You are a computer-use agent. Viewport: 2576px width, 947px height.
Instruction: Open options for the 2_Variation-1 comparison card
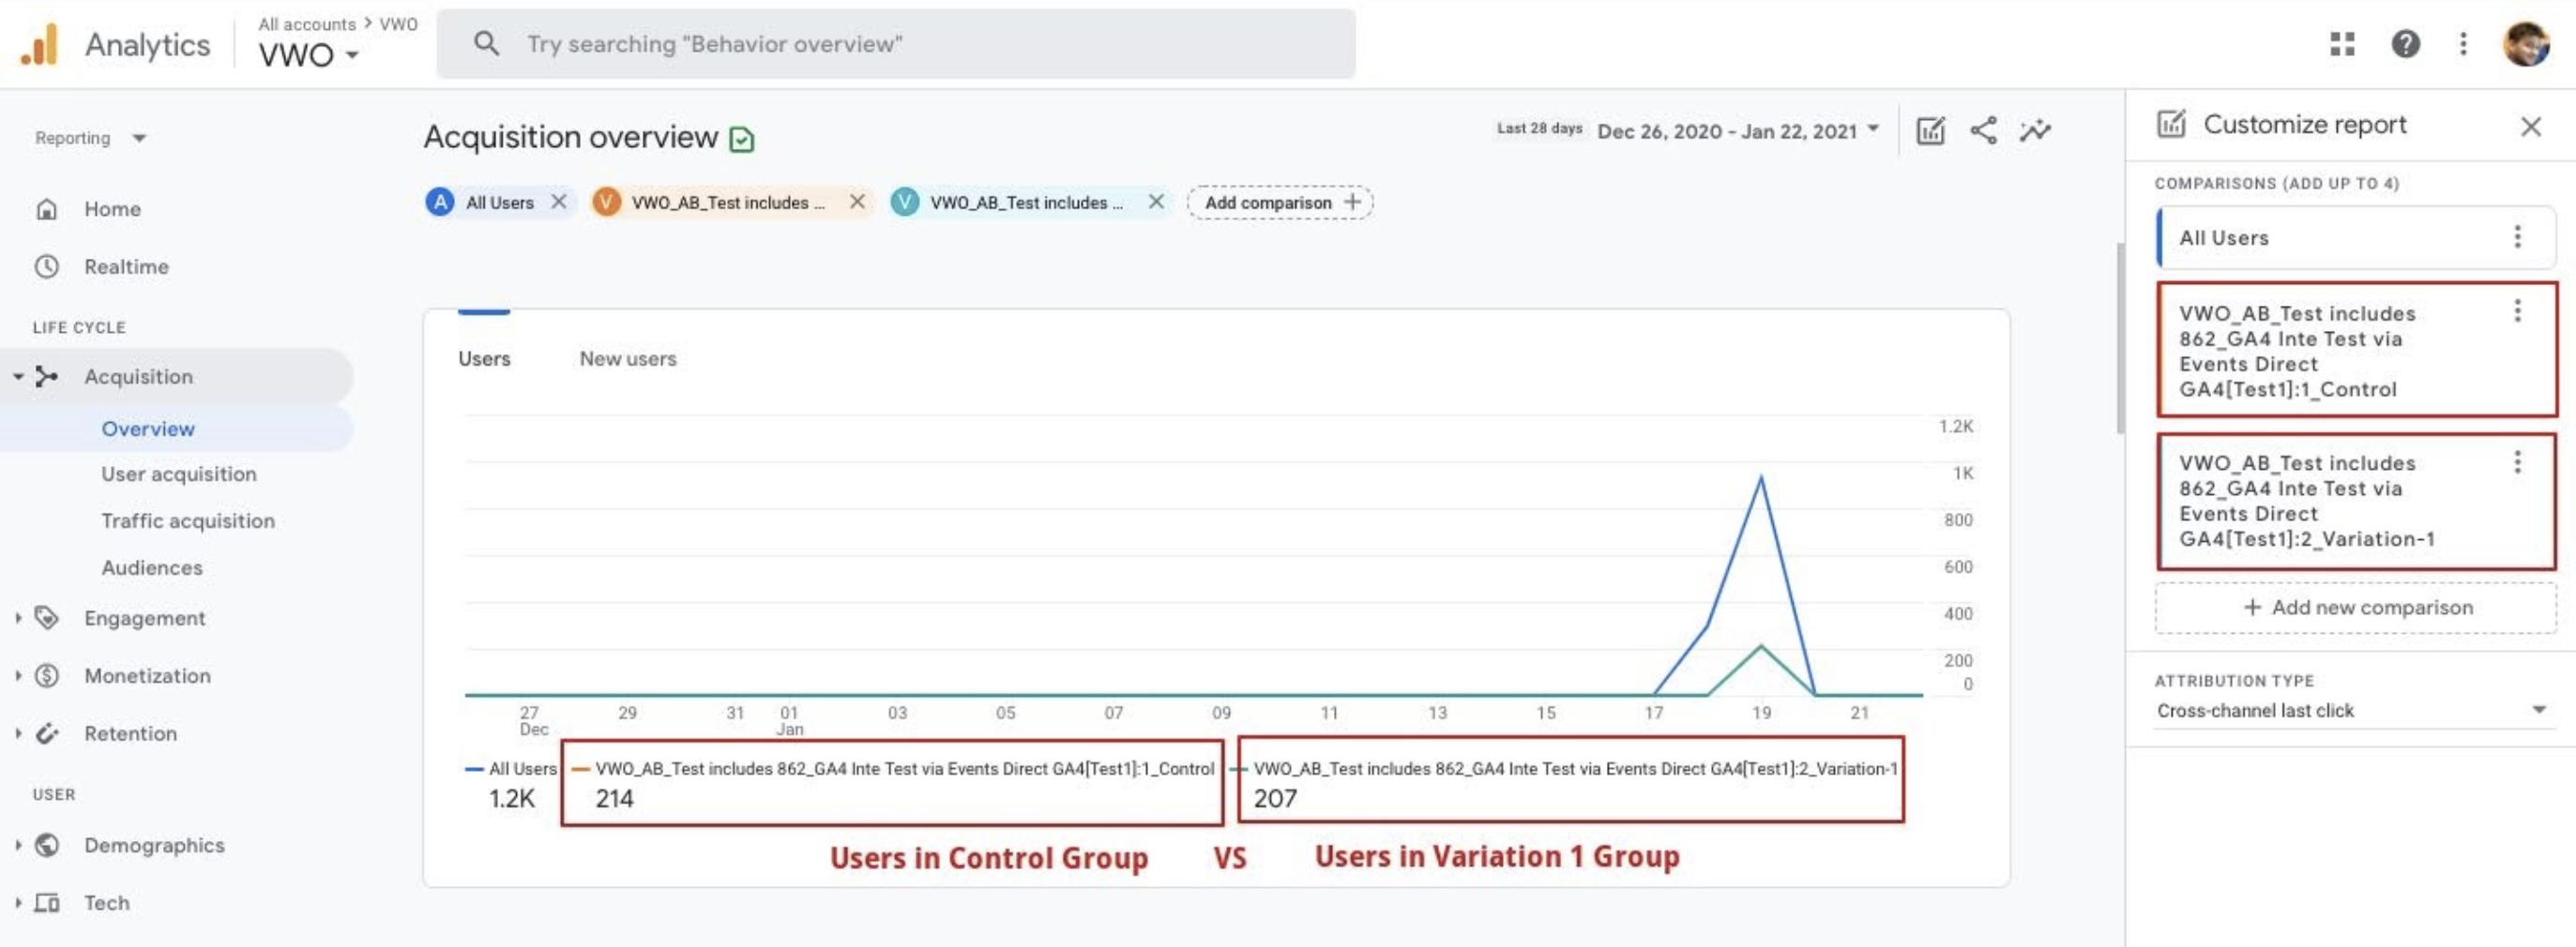(x=2517, y=462)
